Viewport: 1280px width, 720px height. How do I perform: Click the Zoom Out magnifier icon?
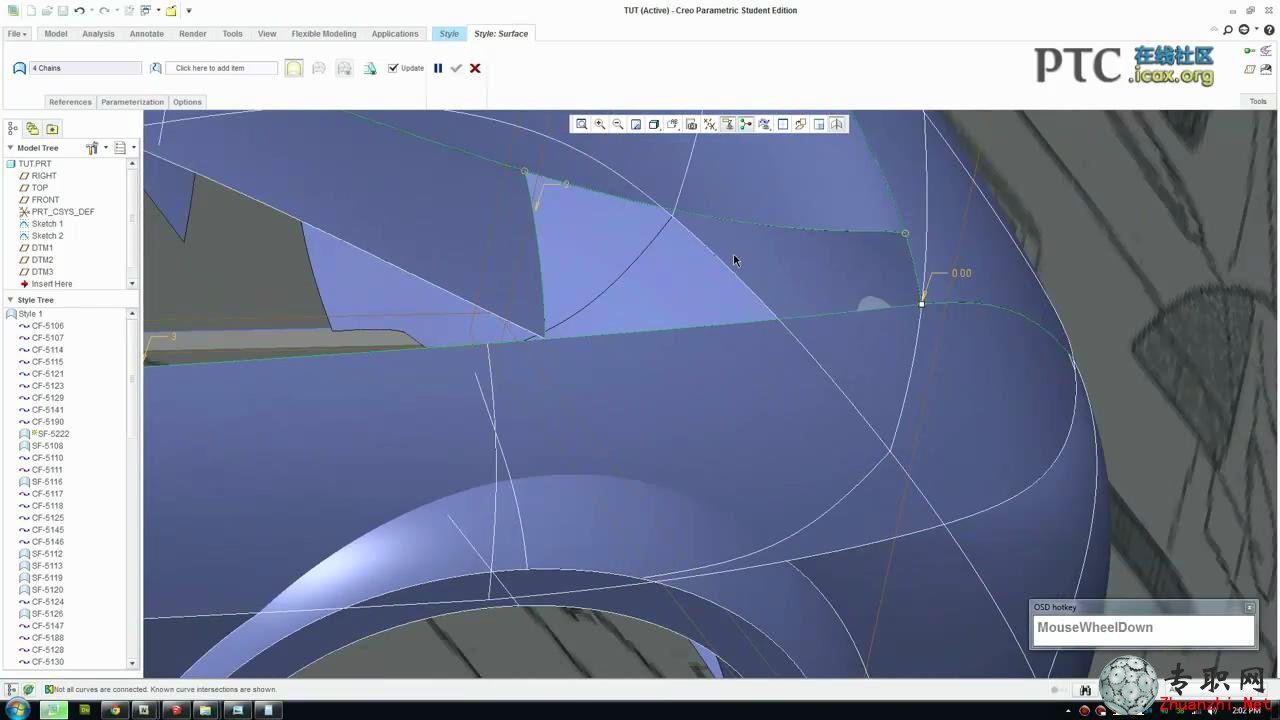[x=618, y=124]
